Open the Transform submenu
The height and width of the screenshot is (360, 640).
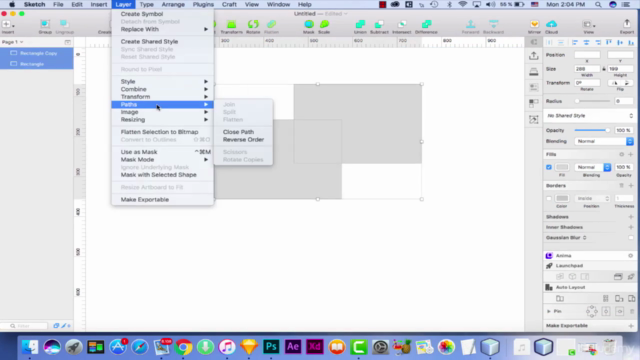tap(162, 97)
